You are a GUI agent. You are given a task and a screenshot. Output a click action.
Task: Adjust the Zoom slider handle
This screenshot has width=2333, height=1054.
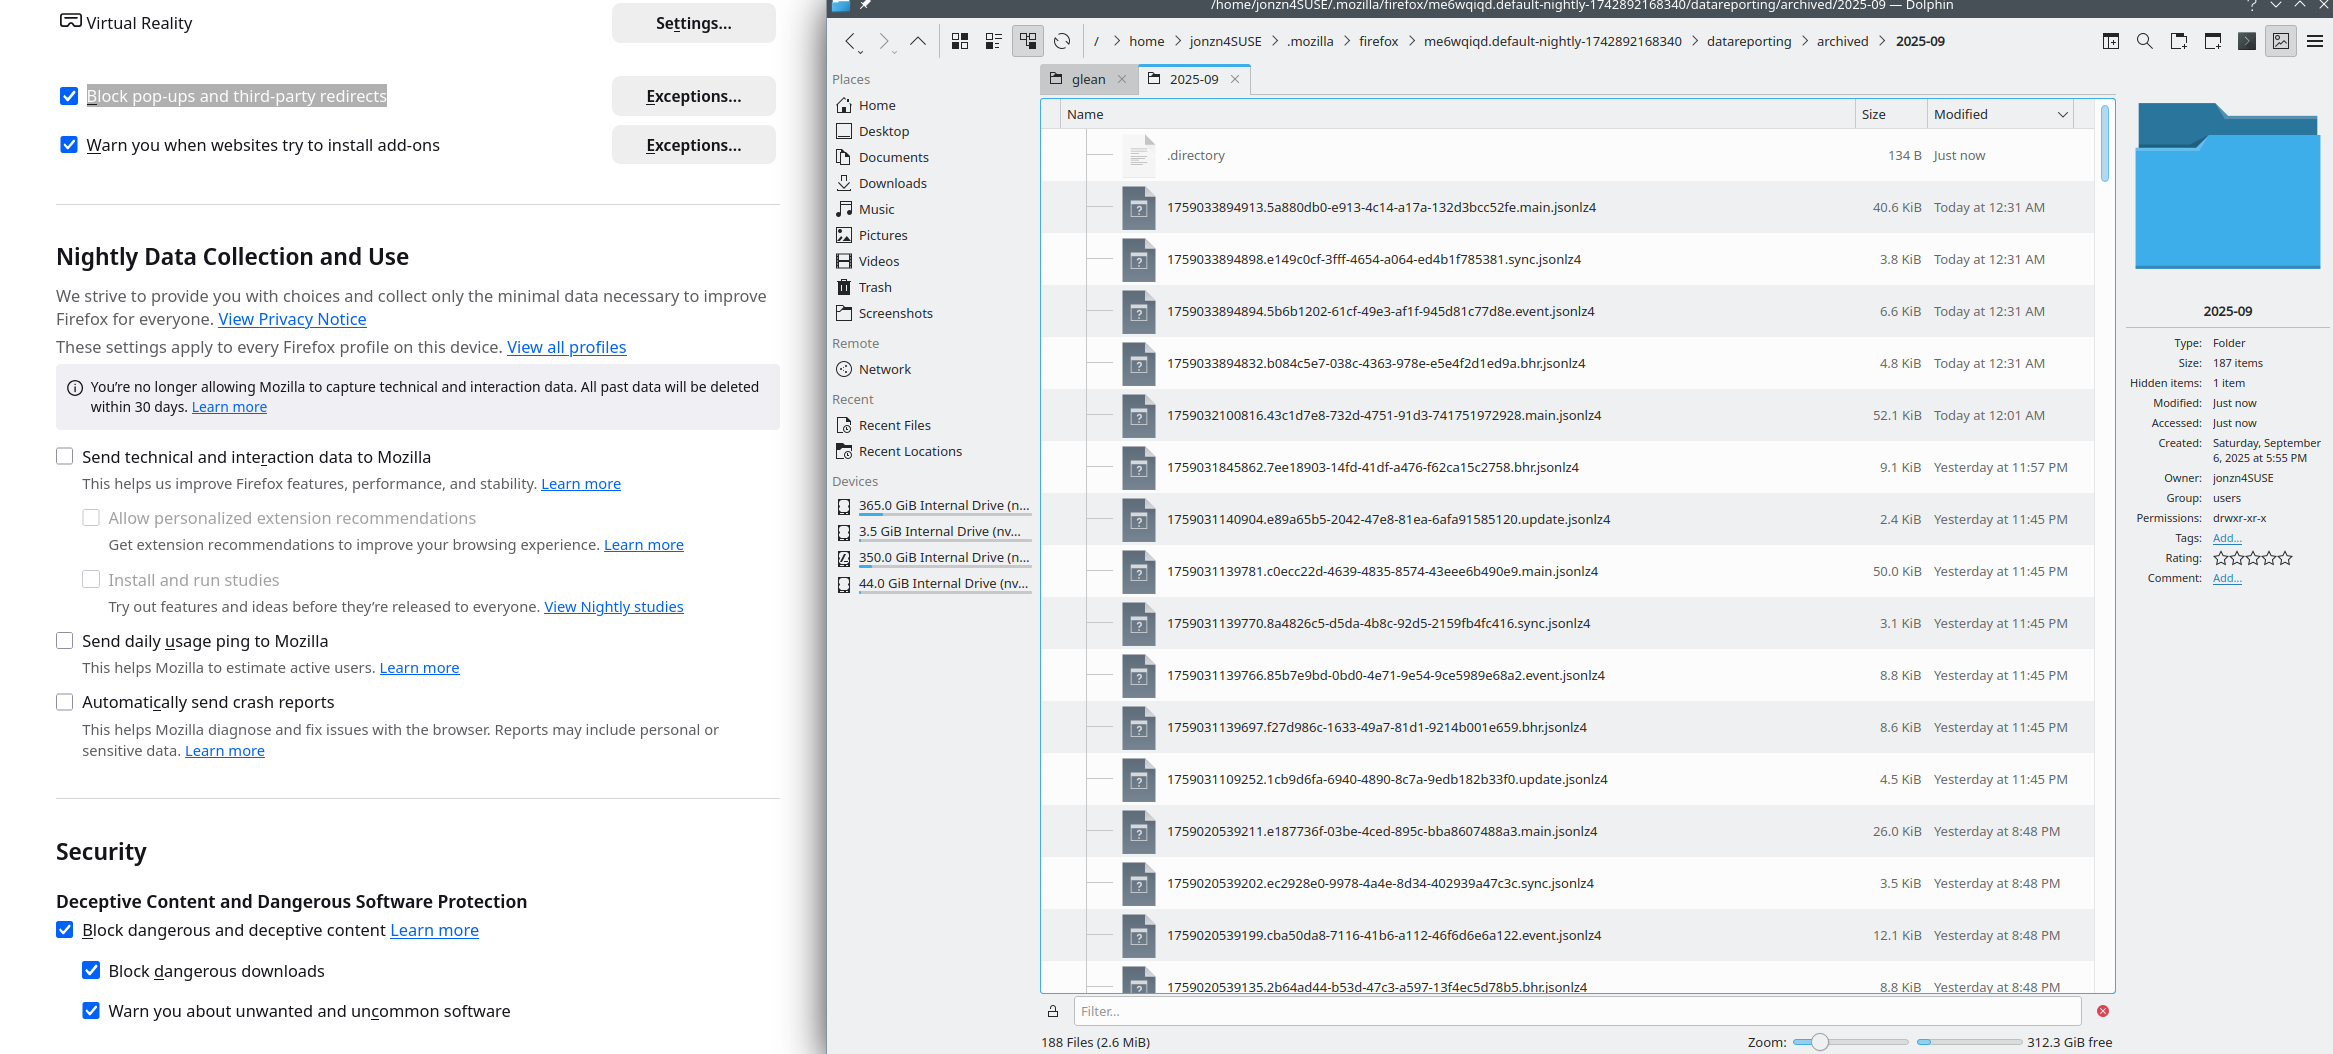point(1820,1042)
